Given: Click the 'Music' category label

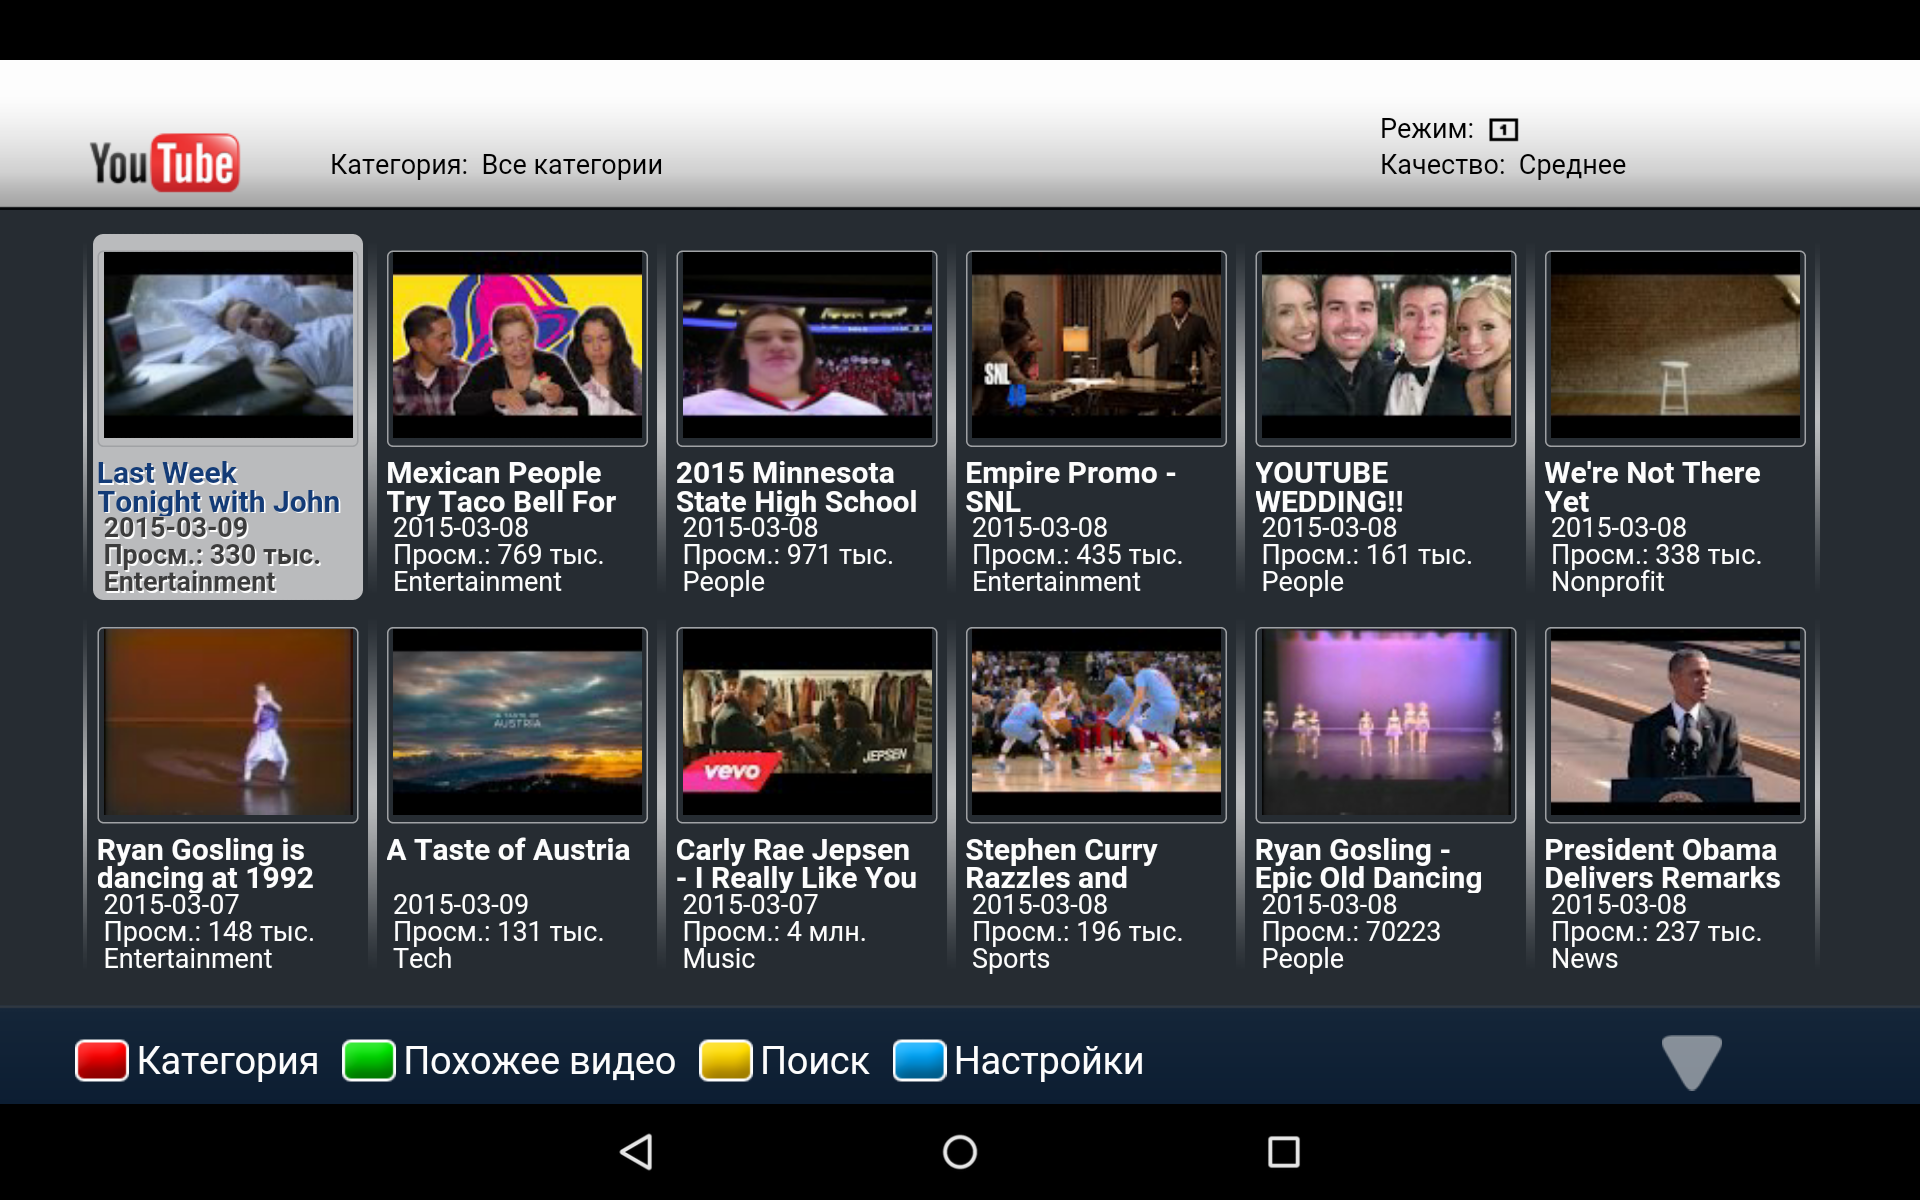Looking at the screenshot, I should click(718, 959).
